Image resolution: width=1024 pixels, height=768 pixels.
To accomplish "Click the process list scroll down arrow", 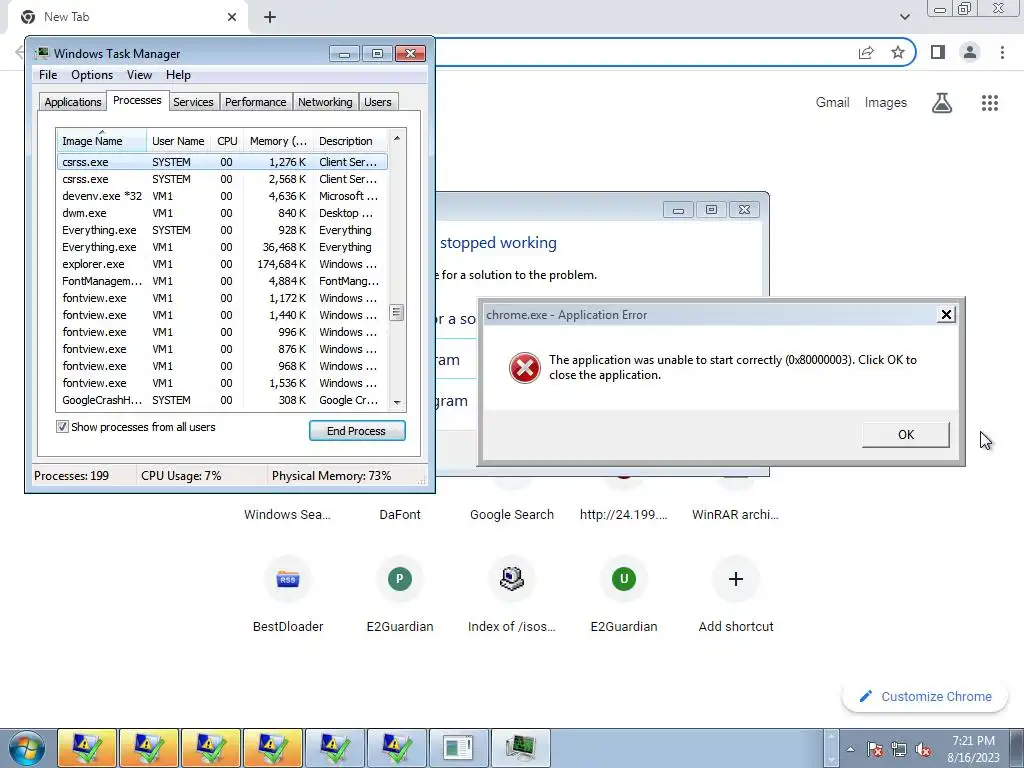I will point(396,403).
